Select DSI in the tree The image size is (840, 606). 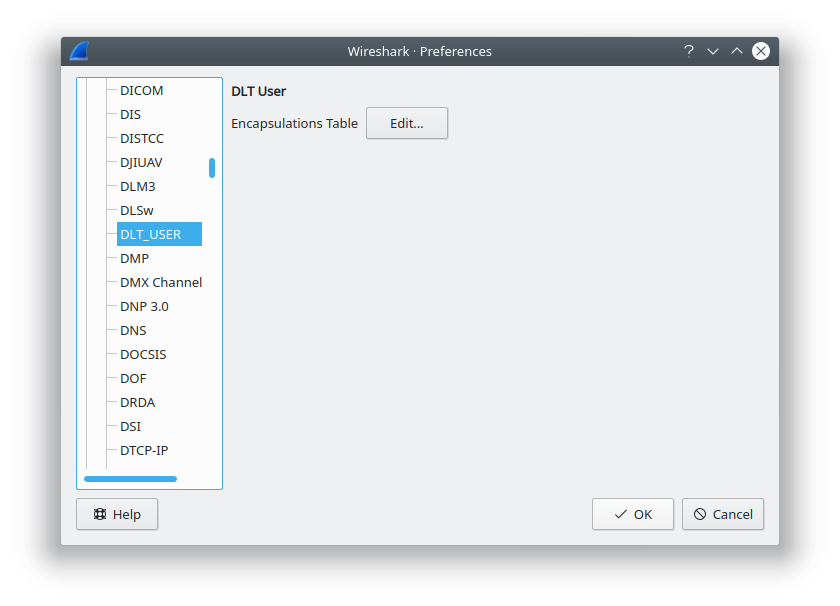click(x=130, y=427)
